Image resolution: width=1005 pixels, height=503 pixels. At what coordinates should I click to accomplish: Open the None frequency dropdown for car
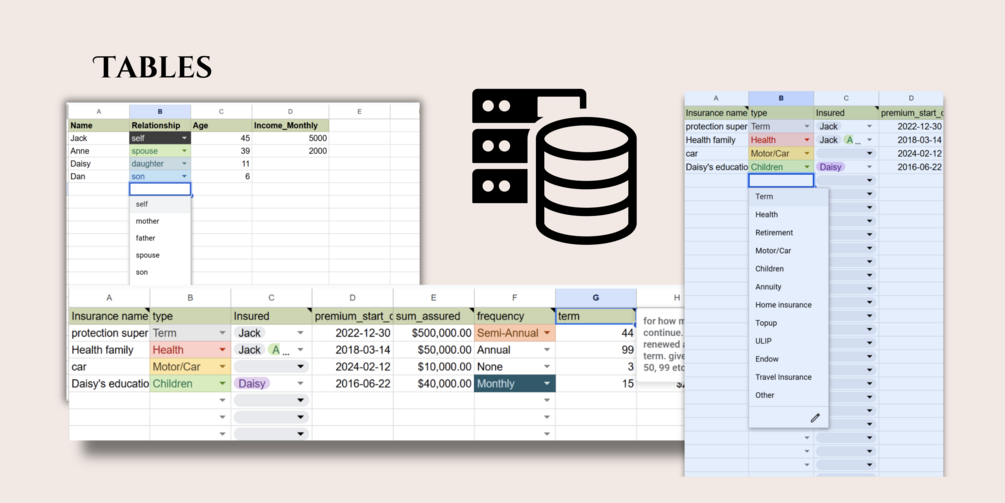pyautogui.click(x=547, y=367)
